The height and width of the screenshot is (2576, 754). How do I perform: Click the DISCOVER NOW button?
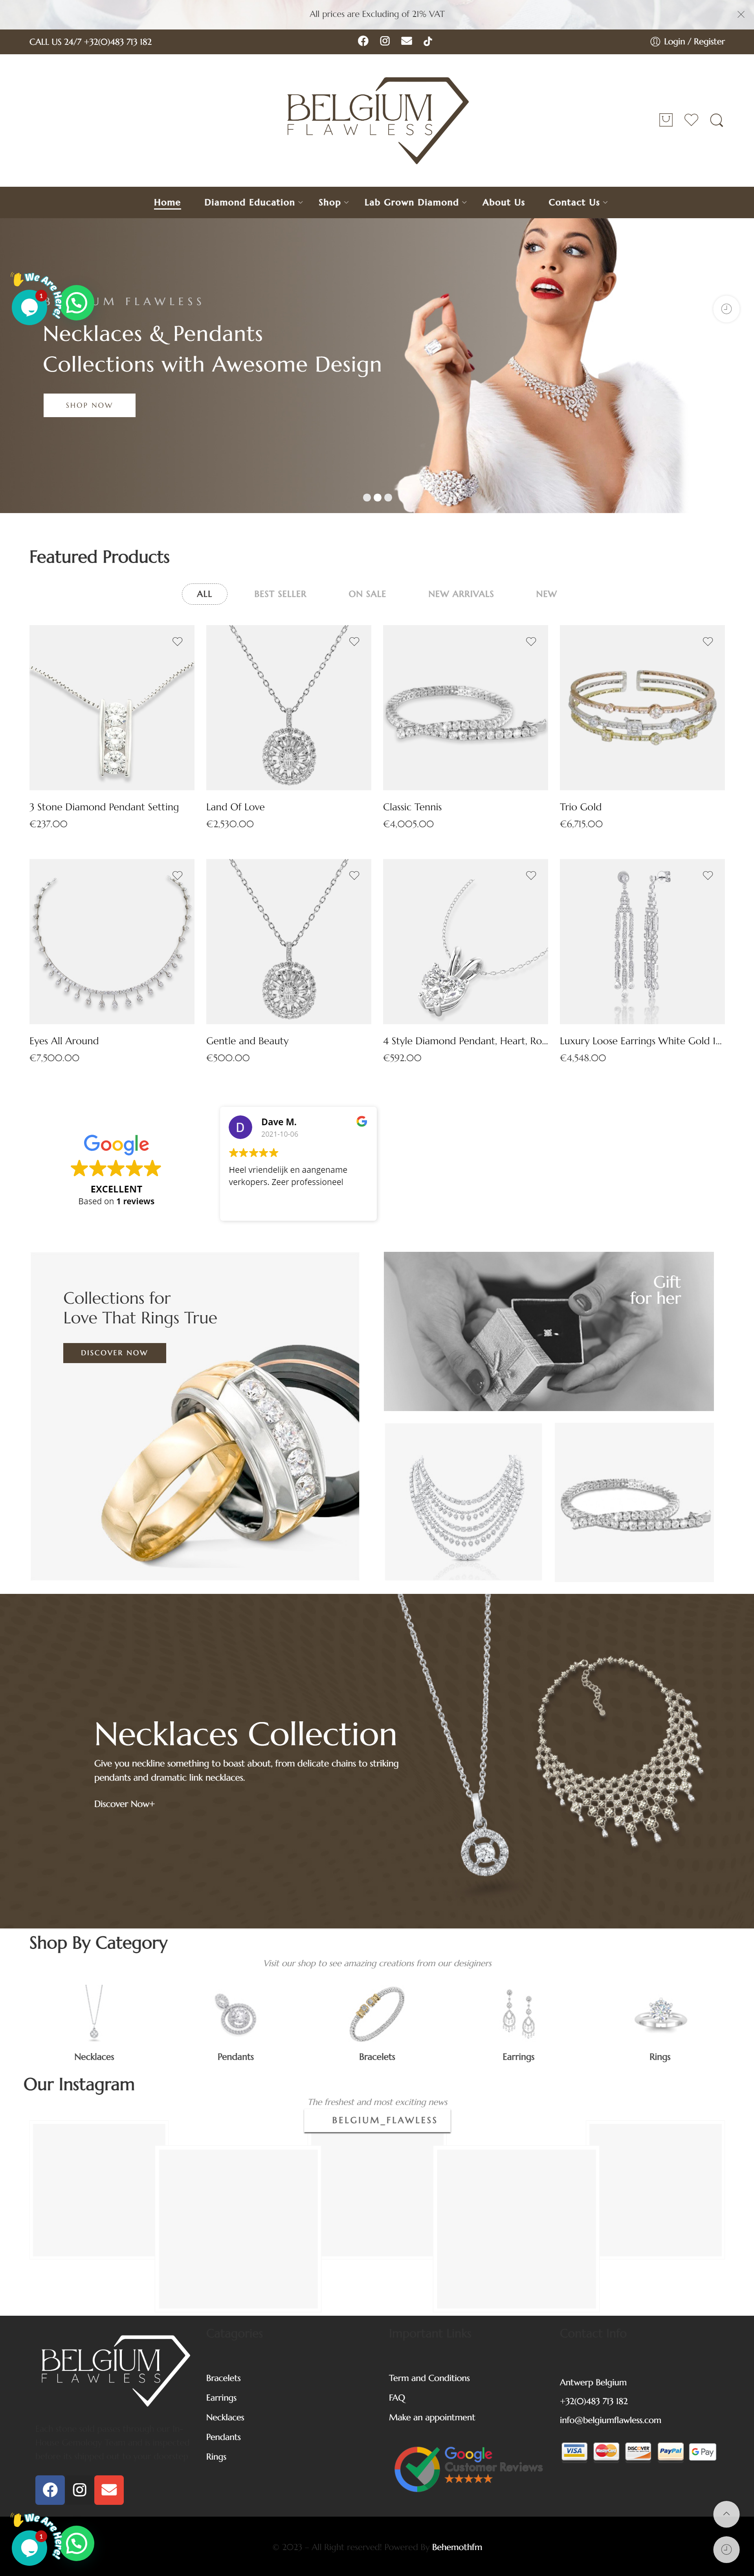[x=114, y=1353]
